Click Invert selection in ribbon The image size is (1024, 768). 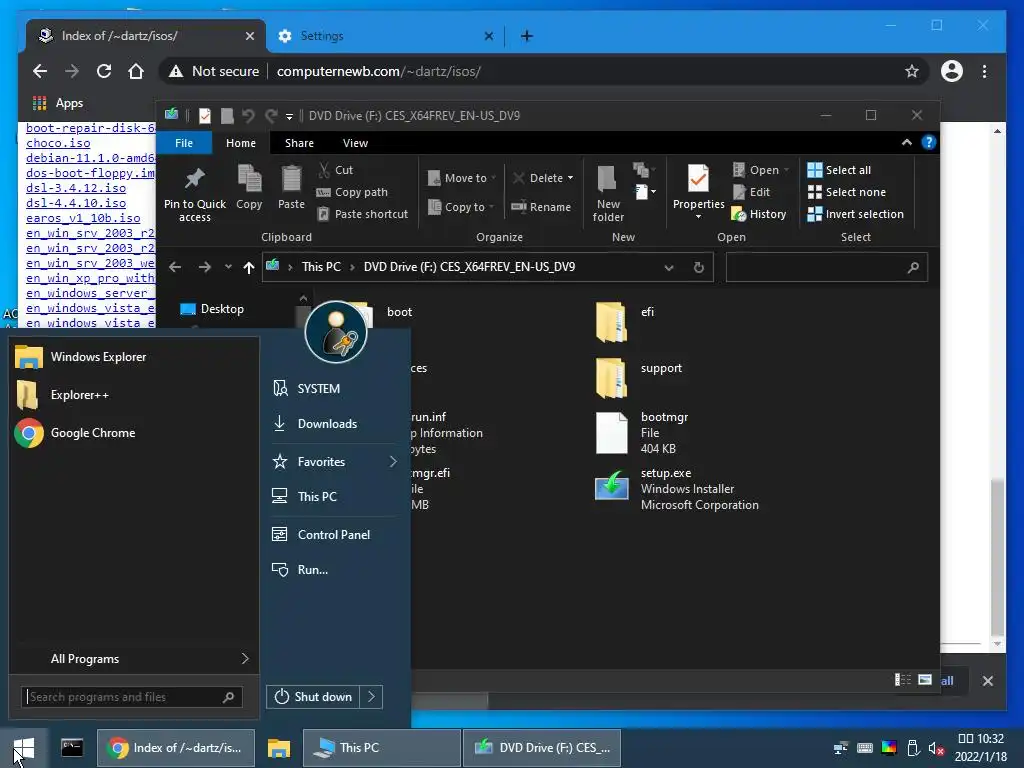[856, 214]
